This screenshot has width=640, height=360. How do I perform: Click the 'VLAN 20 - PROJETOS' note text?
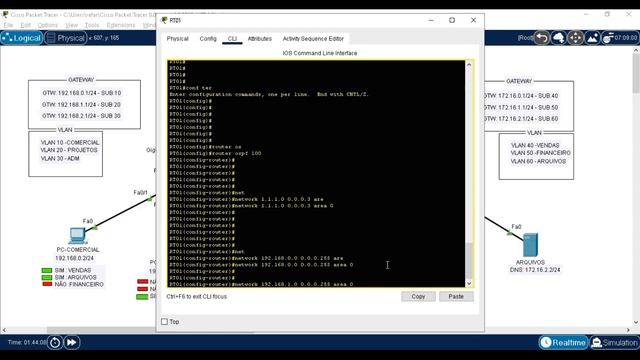(69, 150)
